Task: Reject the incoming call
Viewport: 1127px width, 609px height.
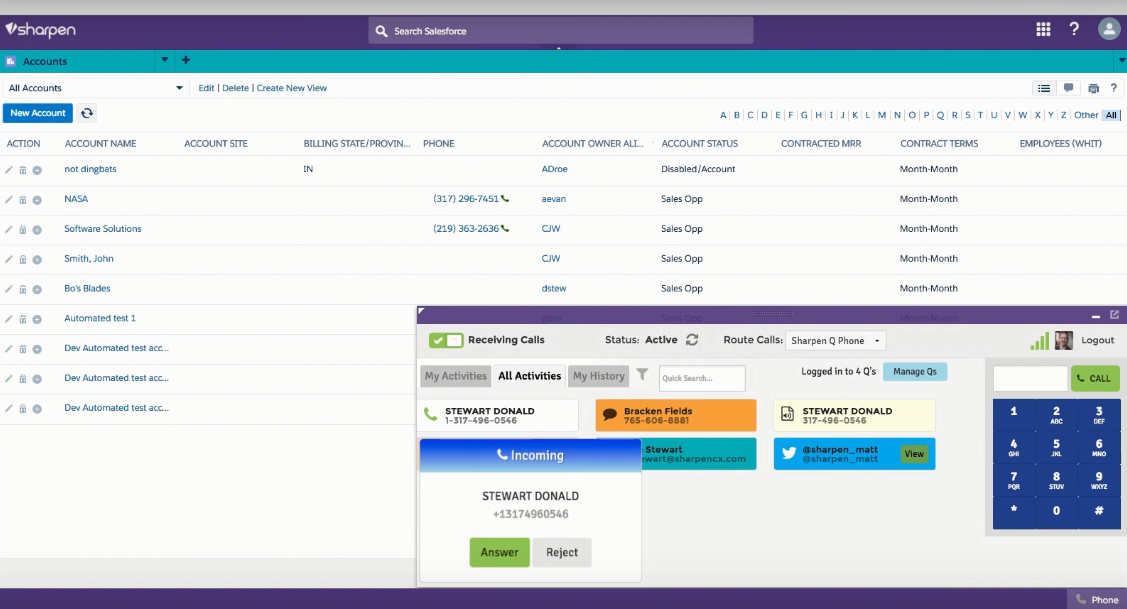Action: (561, 552)
